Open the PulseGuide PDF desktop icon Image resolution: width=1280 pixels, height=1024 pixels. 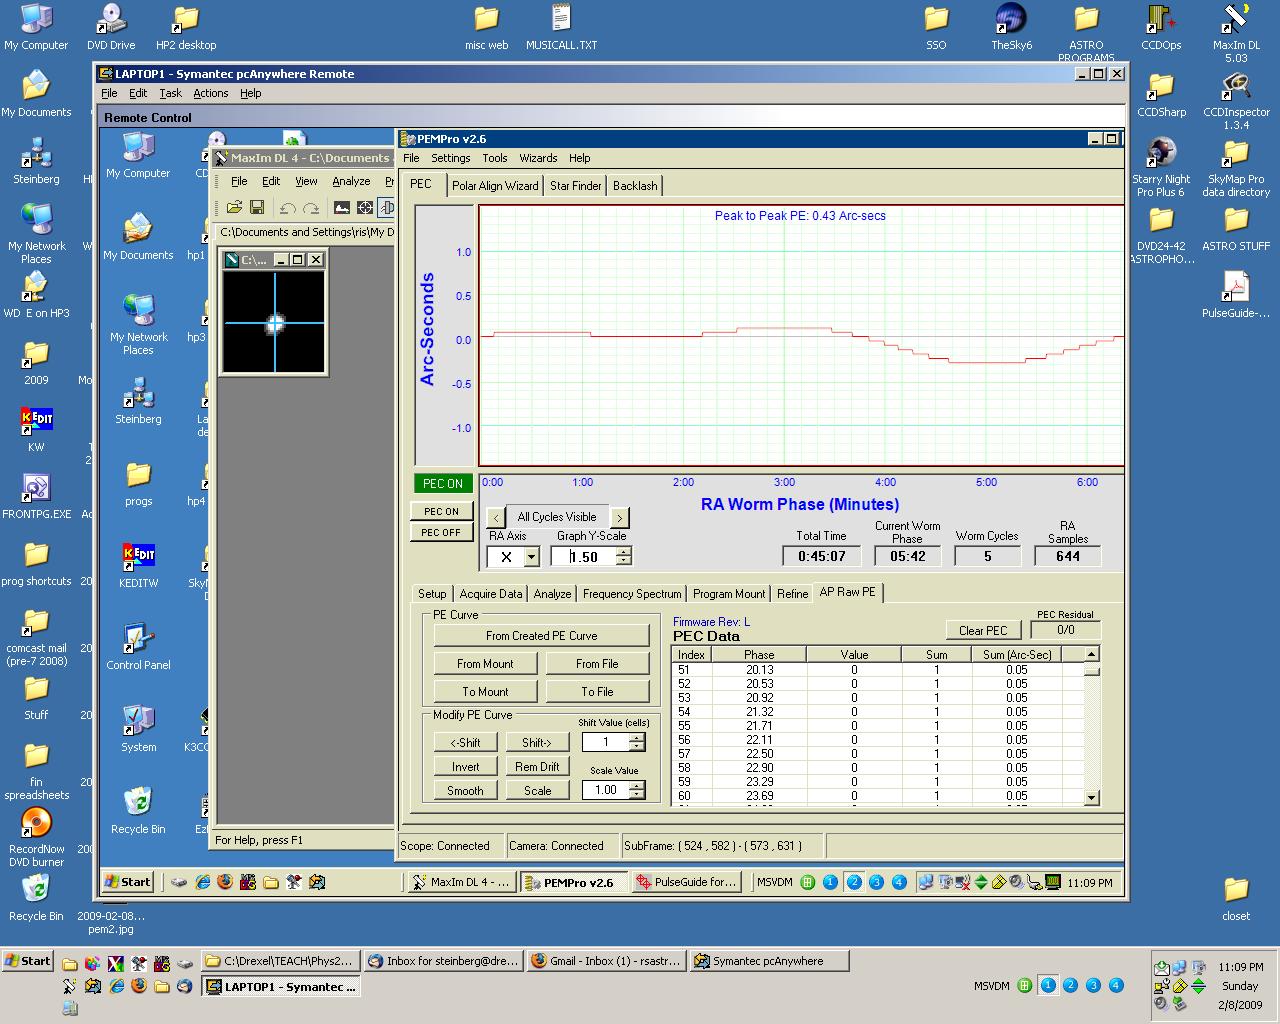click(1236, 294)
